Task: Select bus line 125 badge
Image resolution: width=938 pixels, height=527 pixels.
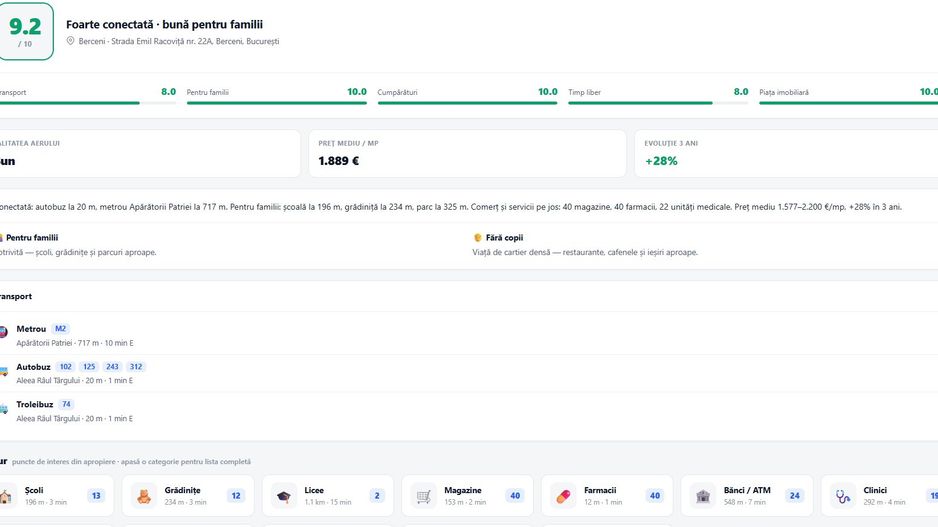Action: (89, 367)
